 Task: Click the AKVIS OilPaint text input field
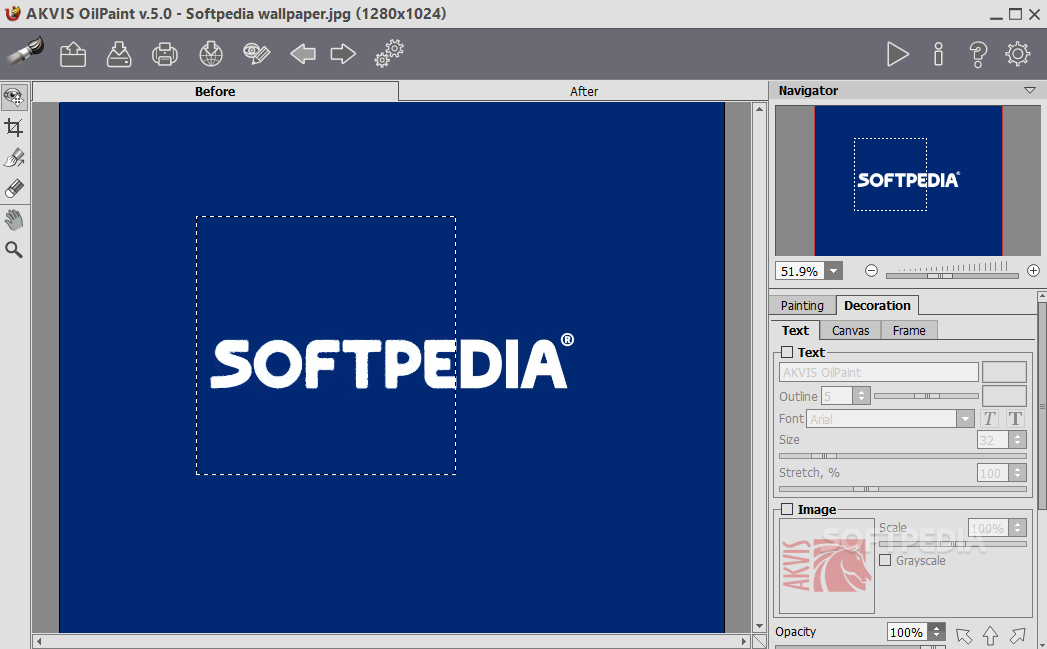[878, 372]
